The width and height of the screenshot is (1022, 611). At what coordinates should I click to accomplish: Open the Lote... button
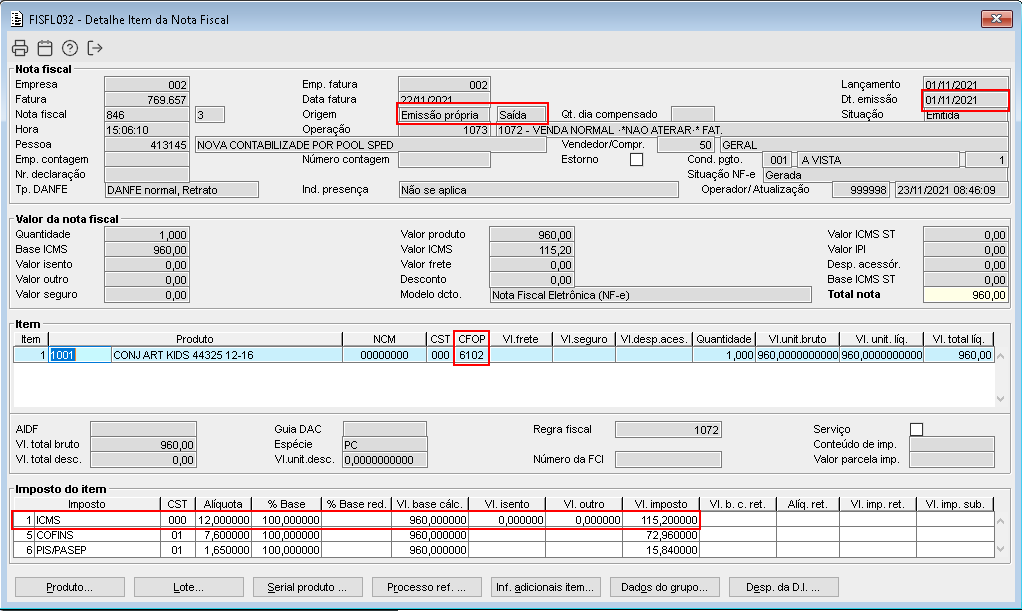188,587
